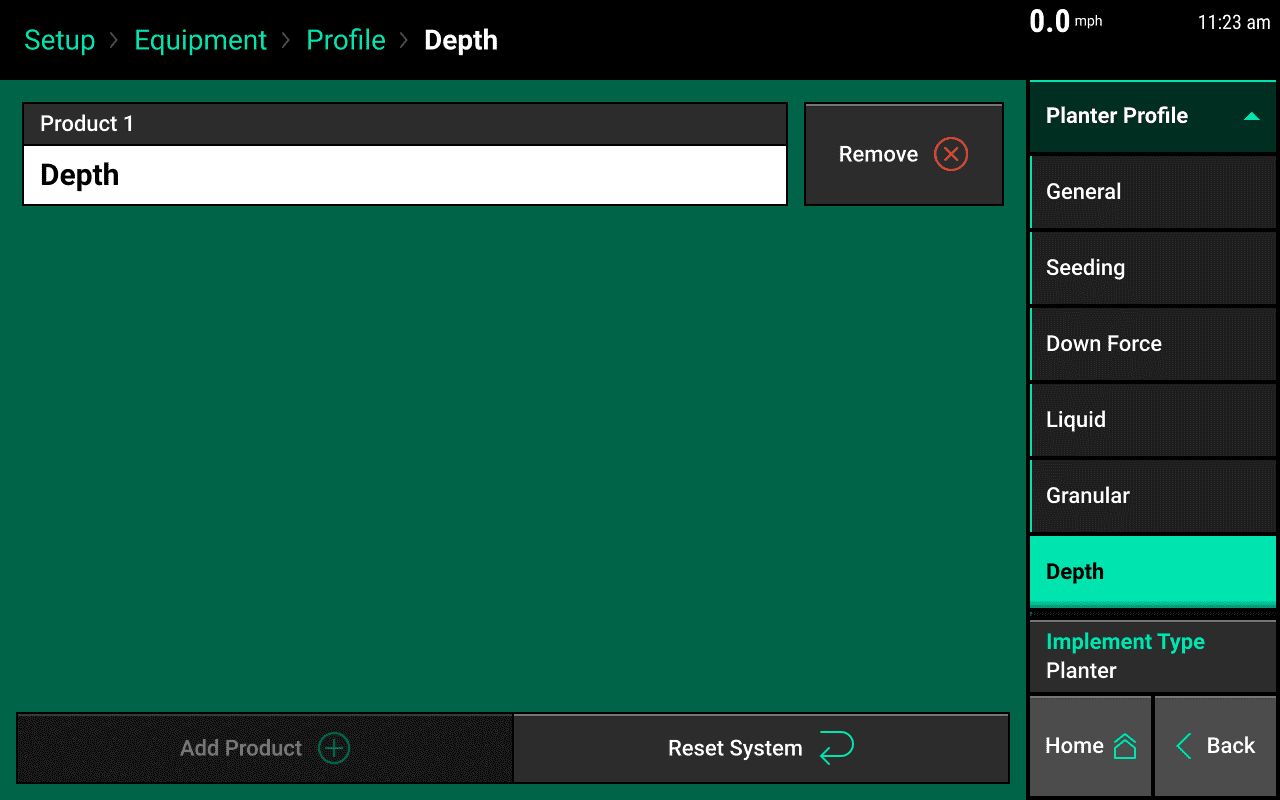The height and width of the screenshot is (800, 1280).
Task: Open the Implement Type selector
Action: [1153, 656]
